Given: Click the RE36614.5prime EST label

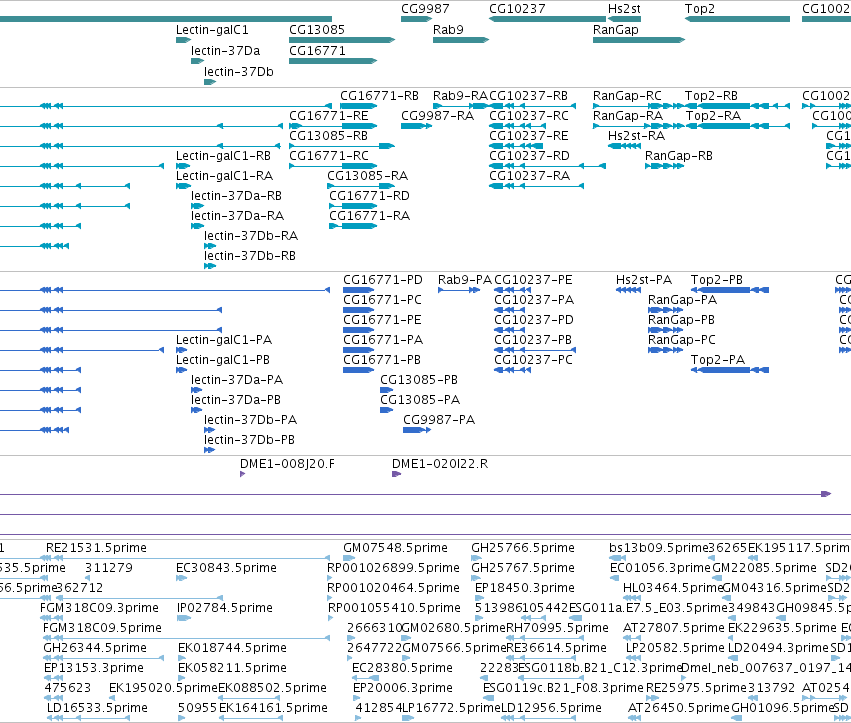Looking at the screenshot, I should point(556,648).
